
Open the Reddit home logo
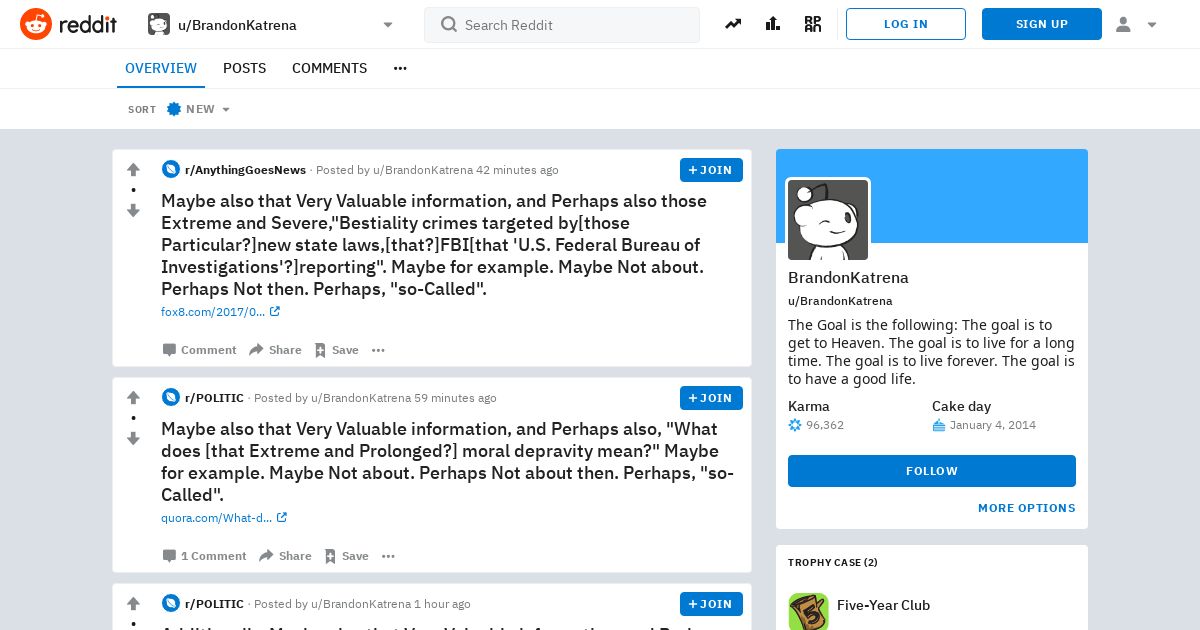68,24
